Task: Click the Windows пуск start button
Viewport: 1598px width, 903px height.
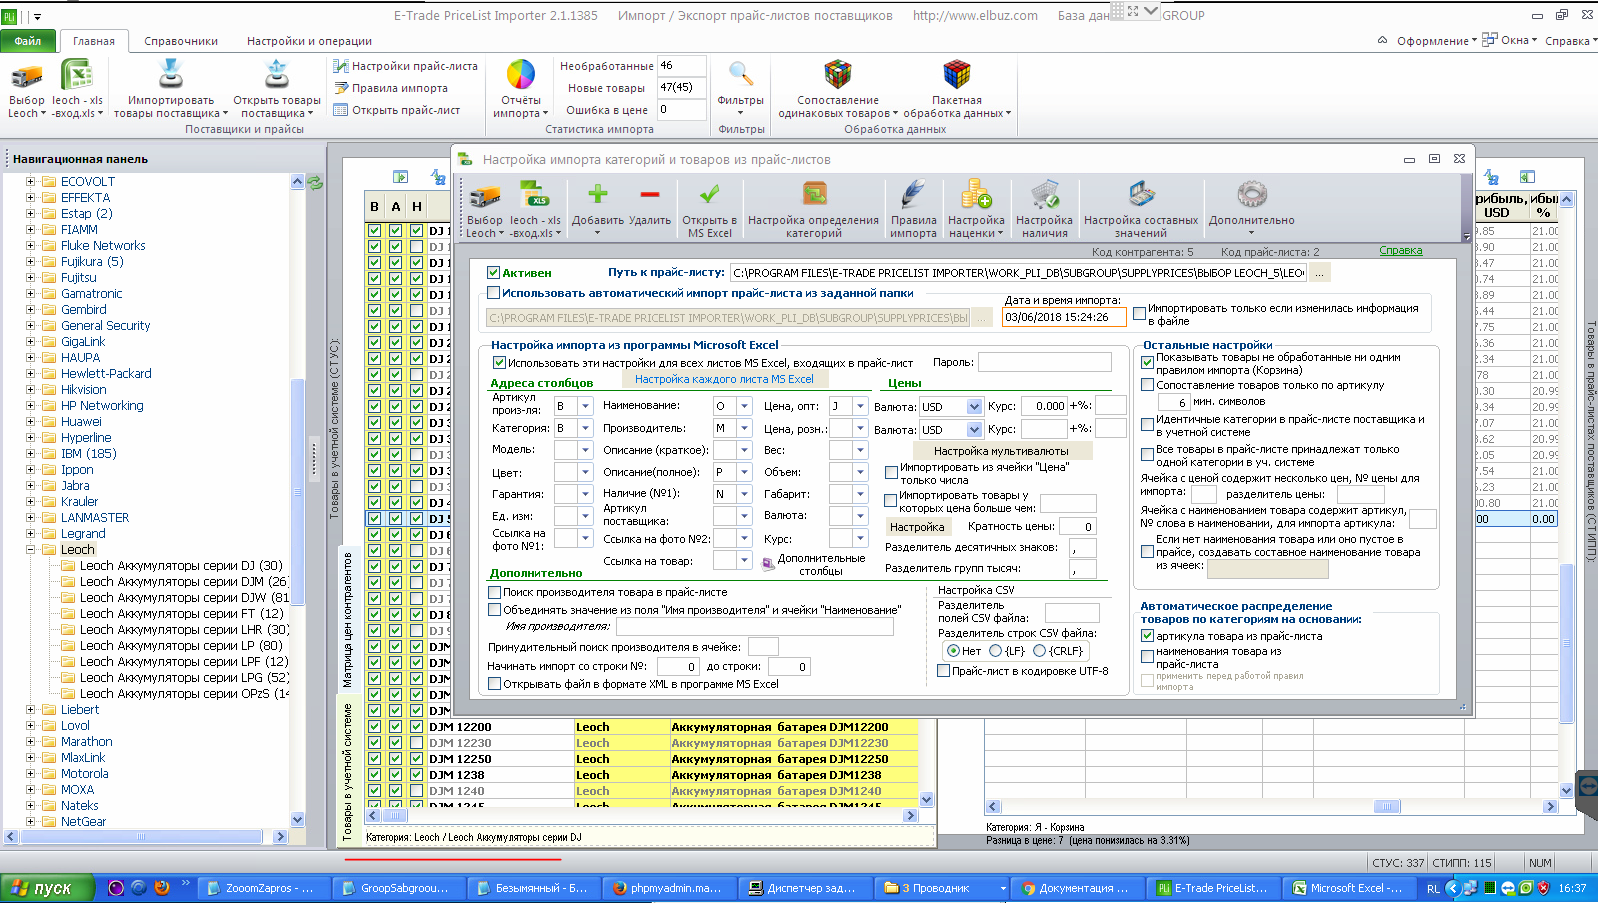Action: (x=47, y=888)
